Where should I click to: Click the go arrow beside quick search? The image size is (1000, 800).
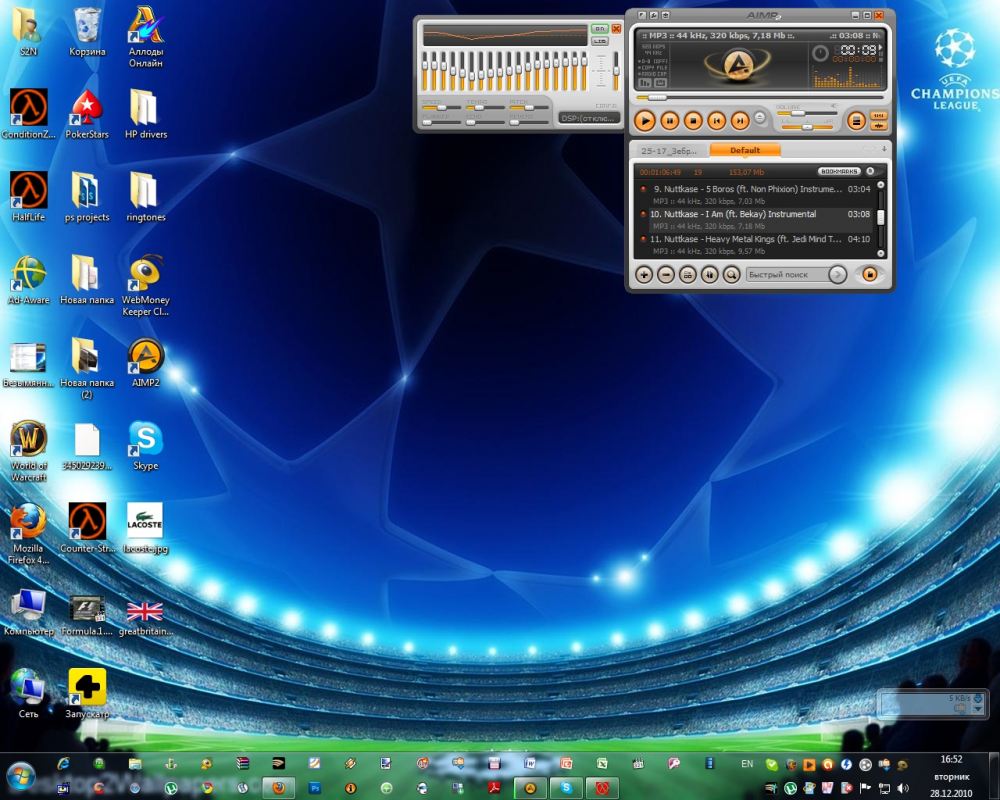tap(837, 275)
